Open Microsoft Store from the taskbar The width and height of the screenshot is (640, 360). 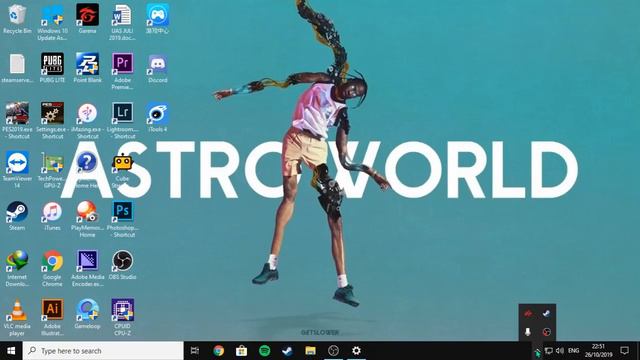241,351
